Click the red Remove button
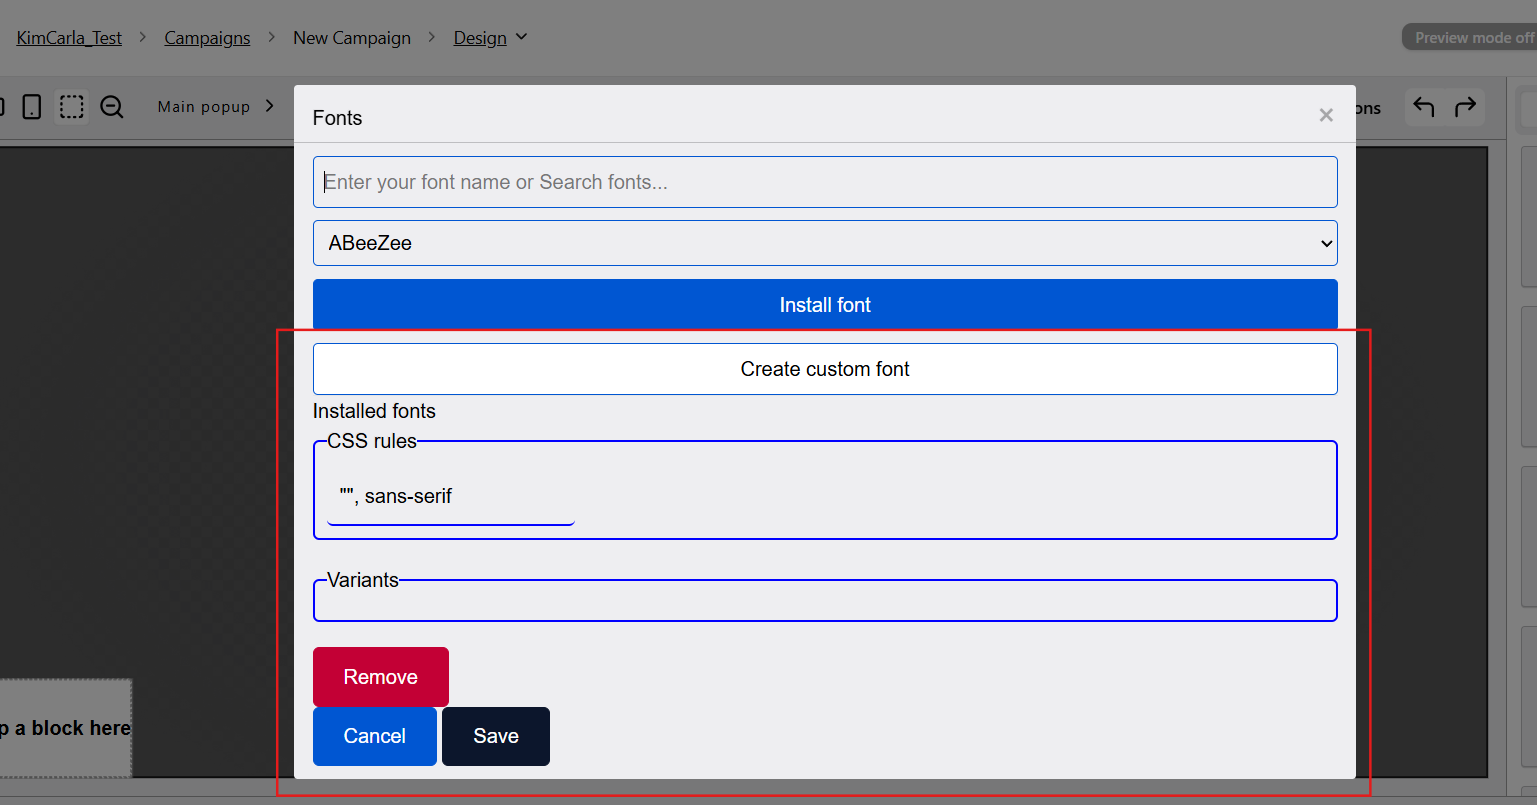The width and height of the screenshot is (1537, 805). click(x=381, y=677)
